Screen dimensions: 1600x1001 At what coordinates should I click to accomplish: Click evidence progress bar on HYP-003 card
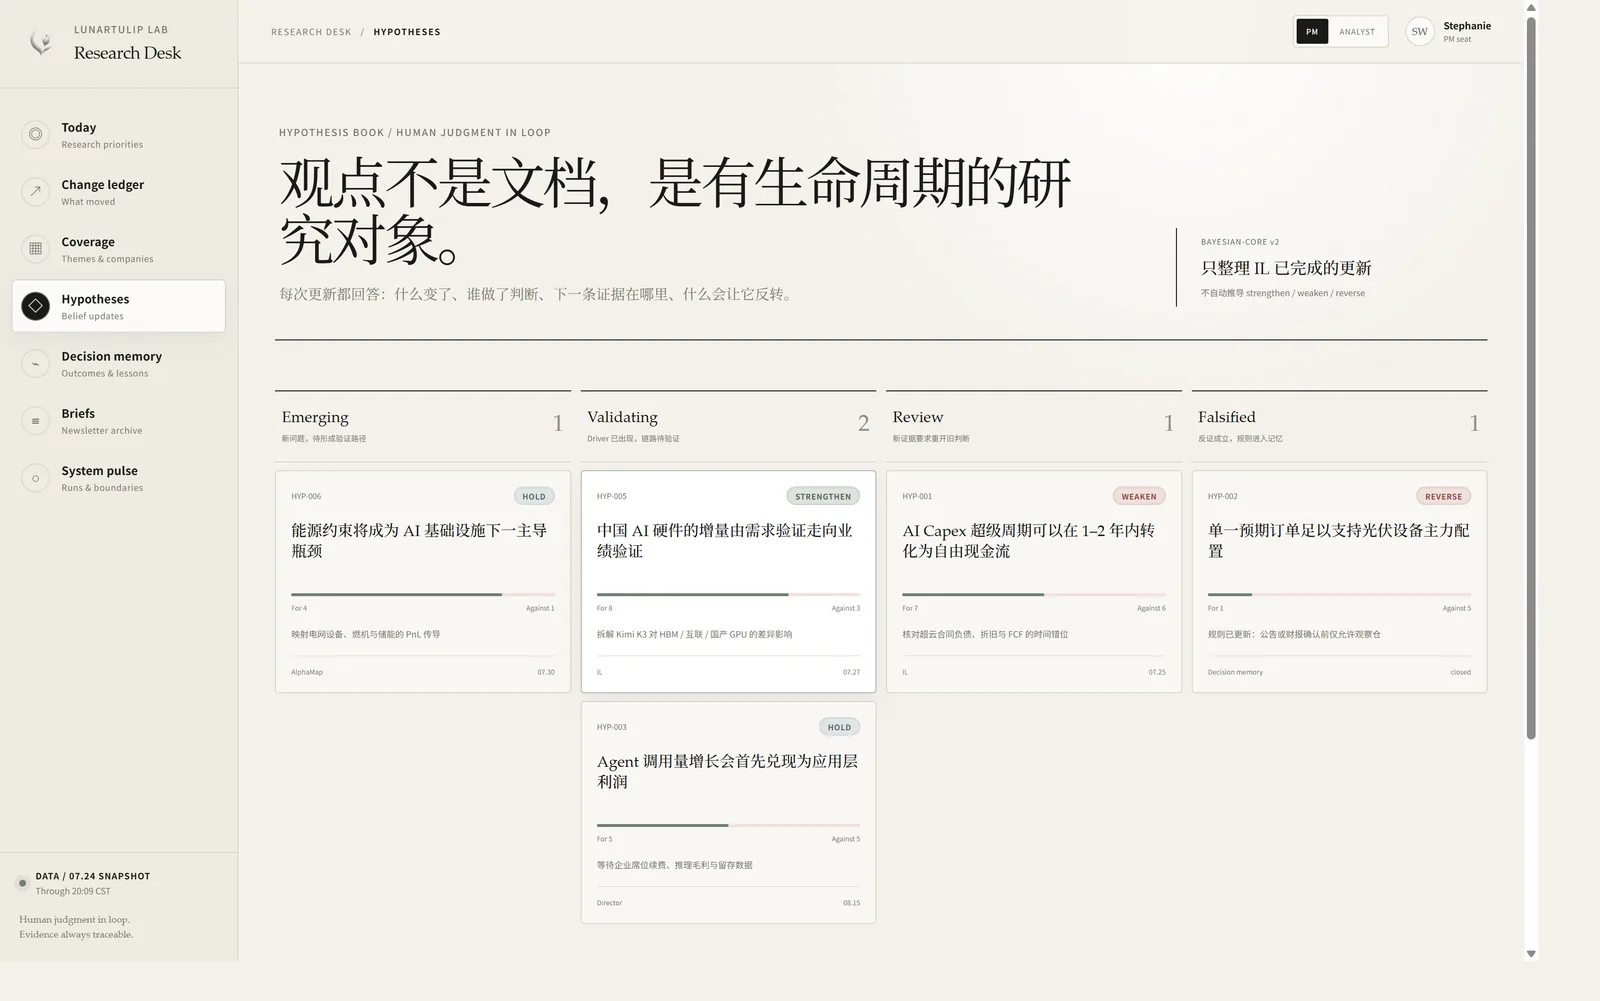[728, 825]
